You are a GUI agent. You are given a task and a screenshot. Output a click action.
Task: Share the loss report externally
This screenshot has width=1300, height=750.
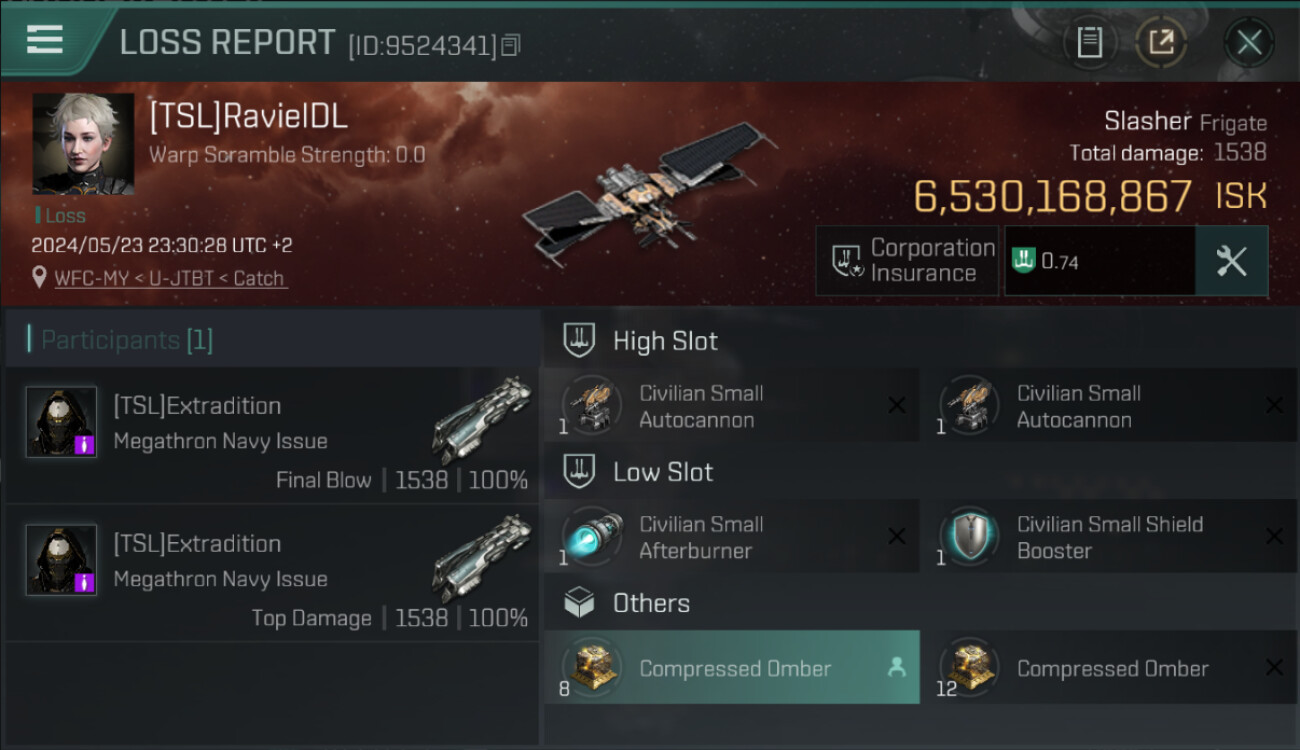pos(1161,42)
